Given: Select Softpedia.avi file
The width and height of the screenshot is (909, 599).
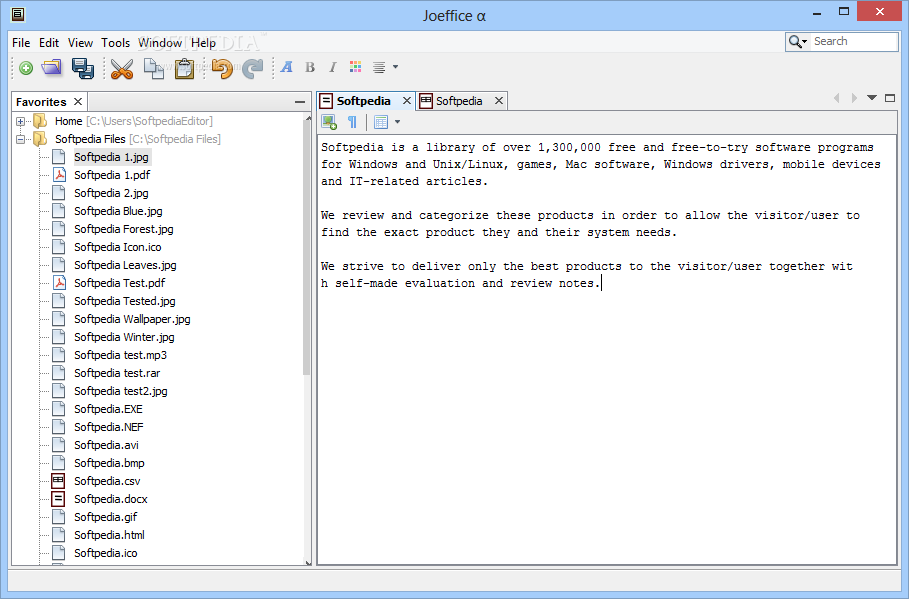Looking at the screenshot, I should click(x=106, y=445).
